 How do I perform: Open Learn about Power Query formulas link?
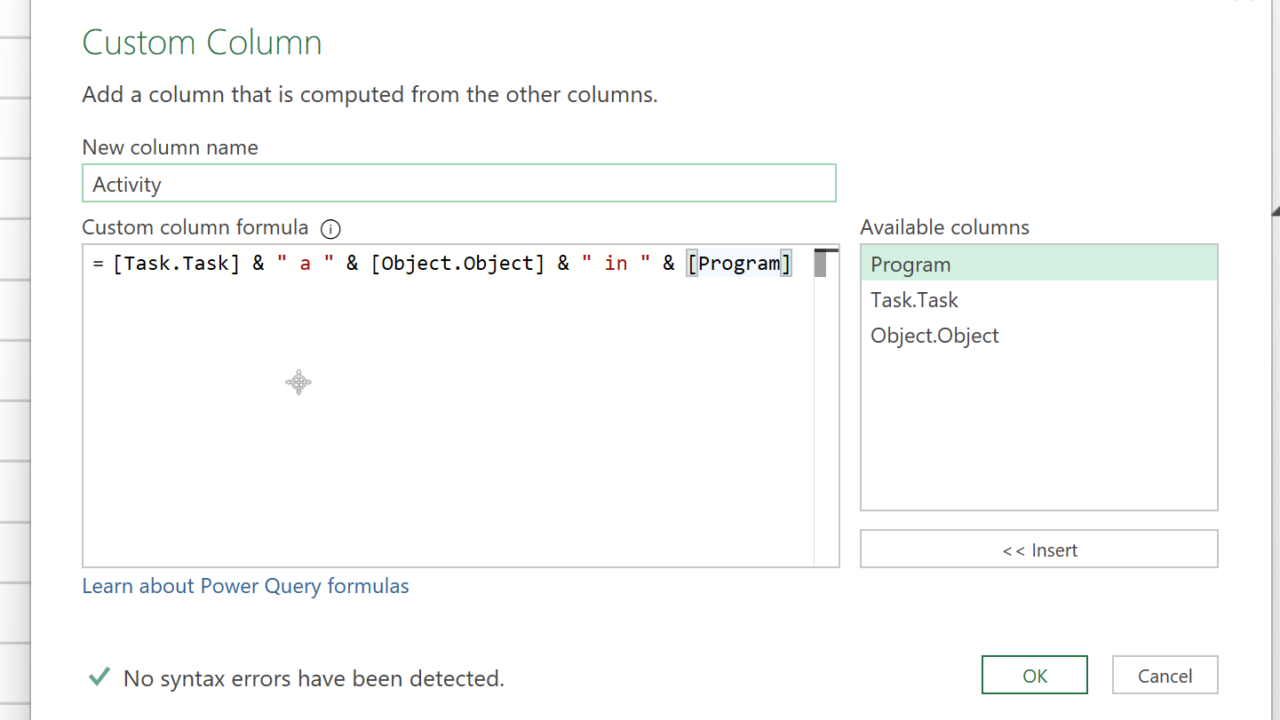click(245, 586)
